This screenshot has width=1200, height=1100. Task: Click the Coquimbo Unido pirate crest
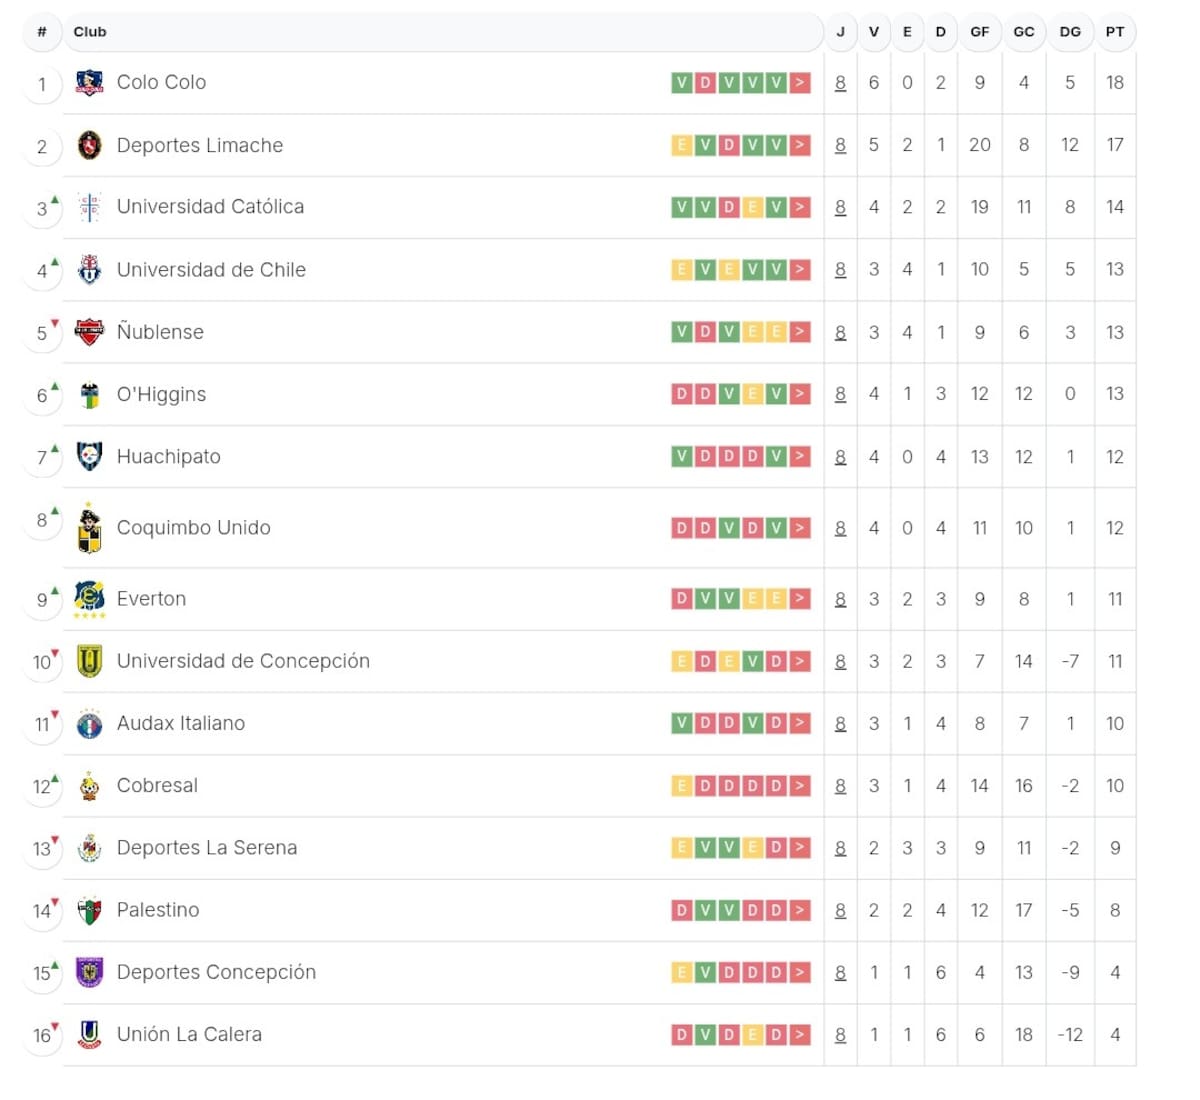click(90, 527)
